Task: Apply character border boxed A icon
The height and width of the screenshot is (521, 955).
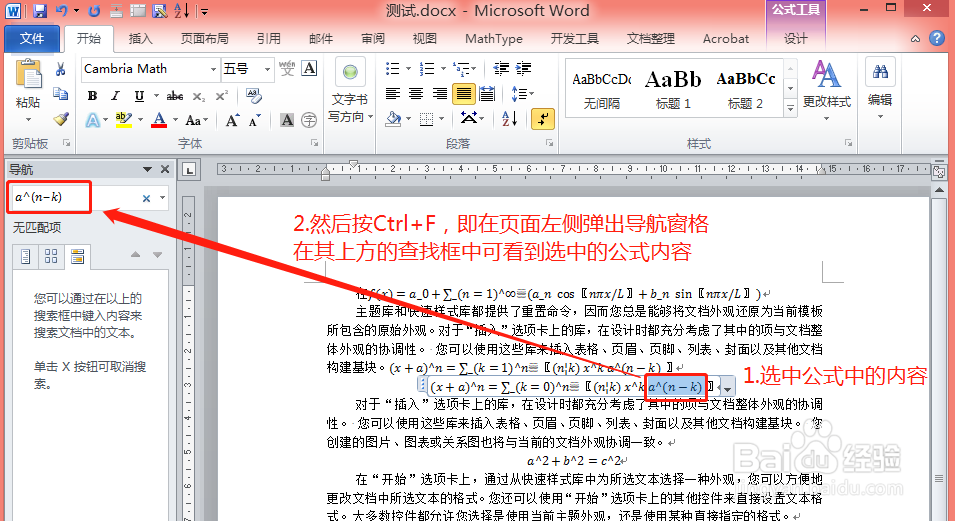Action: coord(309,68)
